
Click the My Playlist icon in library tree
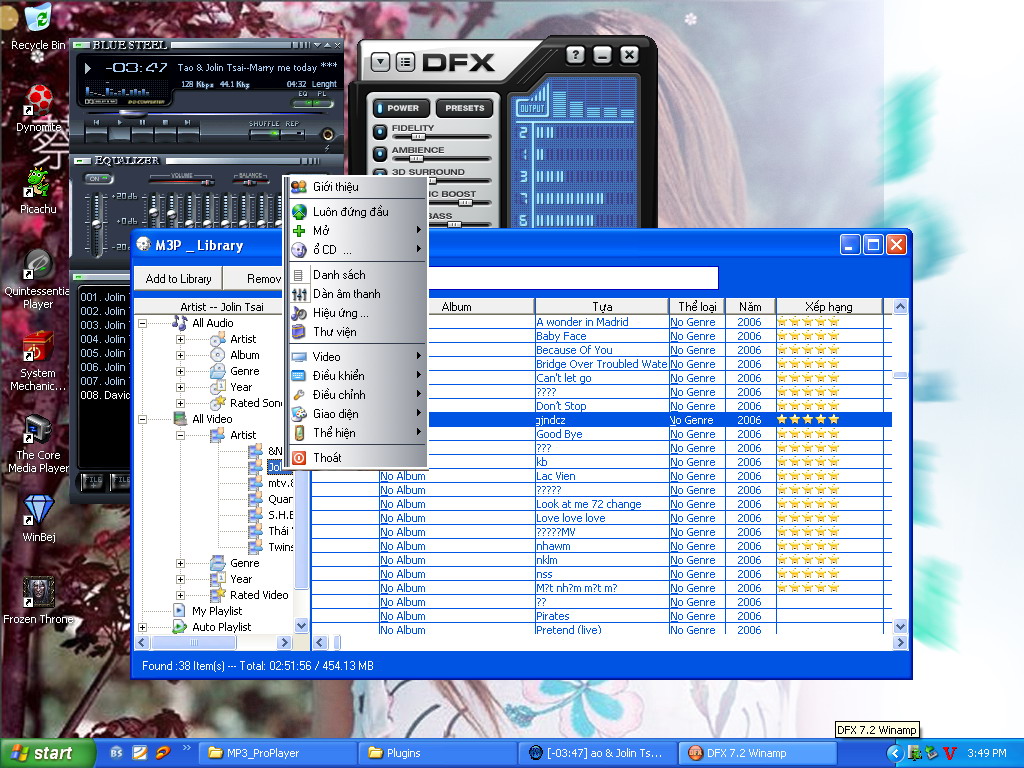tap(179, 611)
